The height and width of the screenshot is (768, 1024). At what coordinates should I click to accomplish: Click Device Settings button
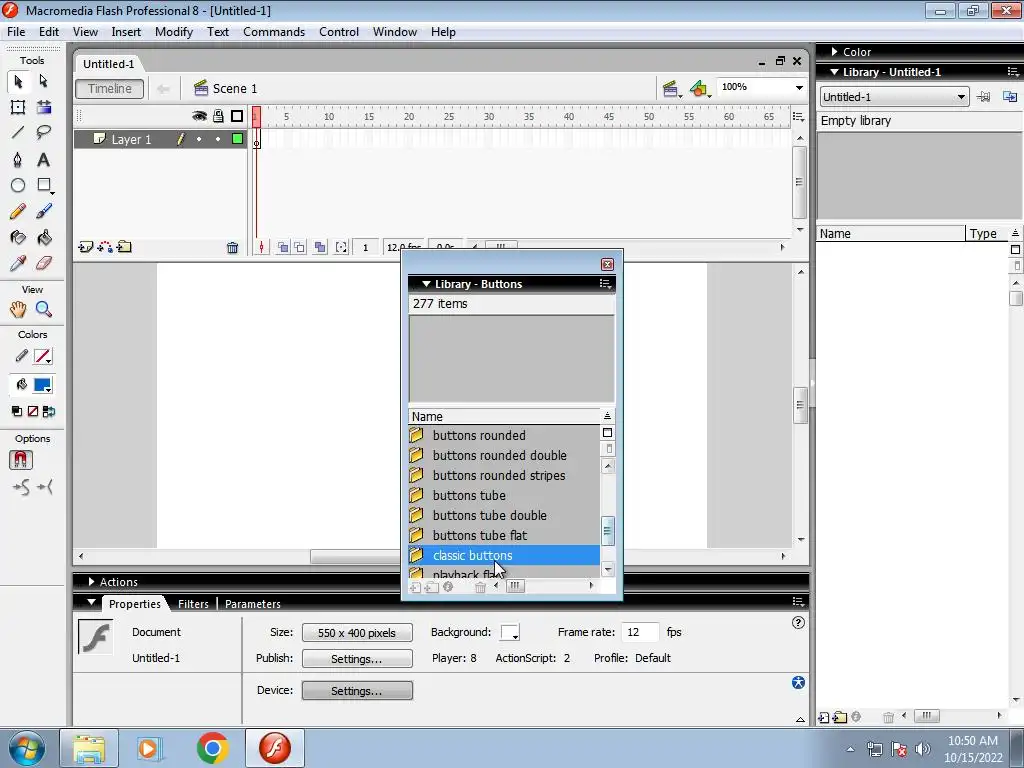pos(357,690)
